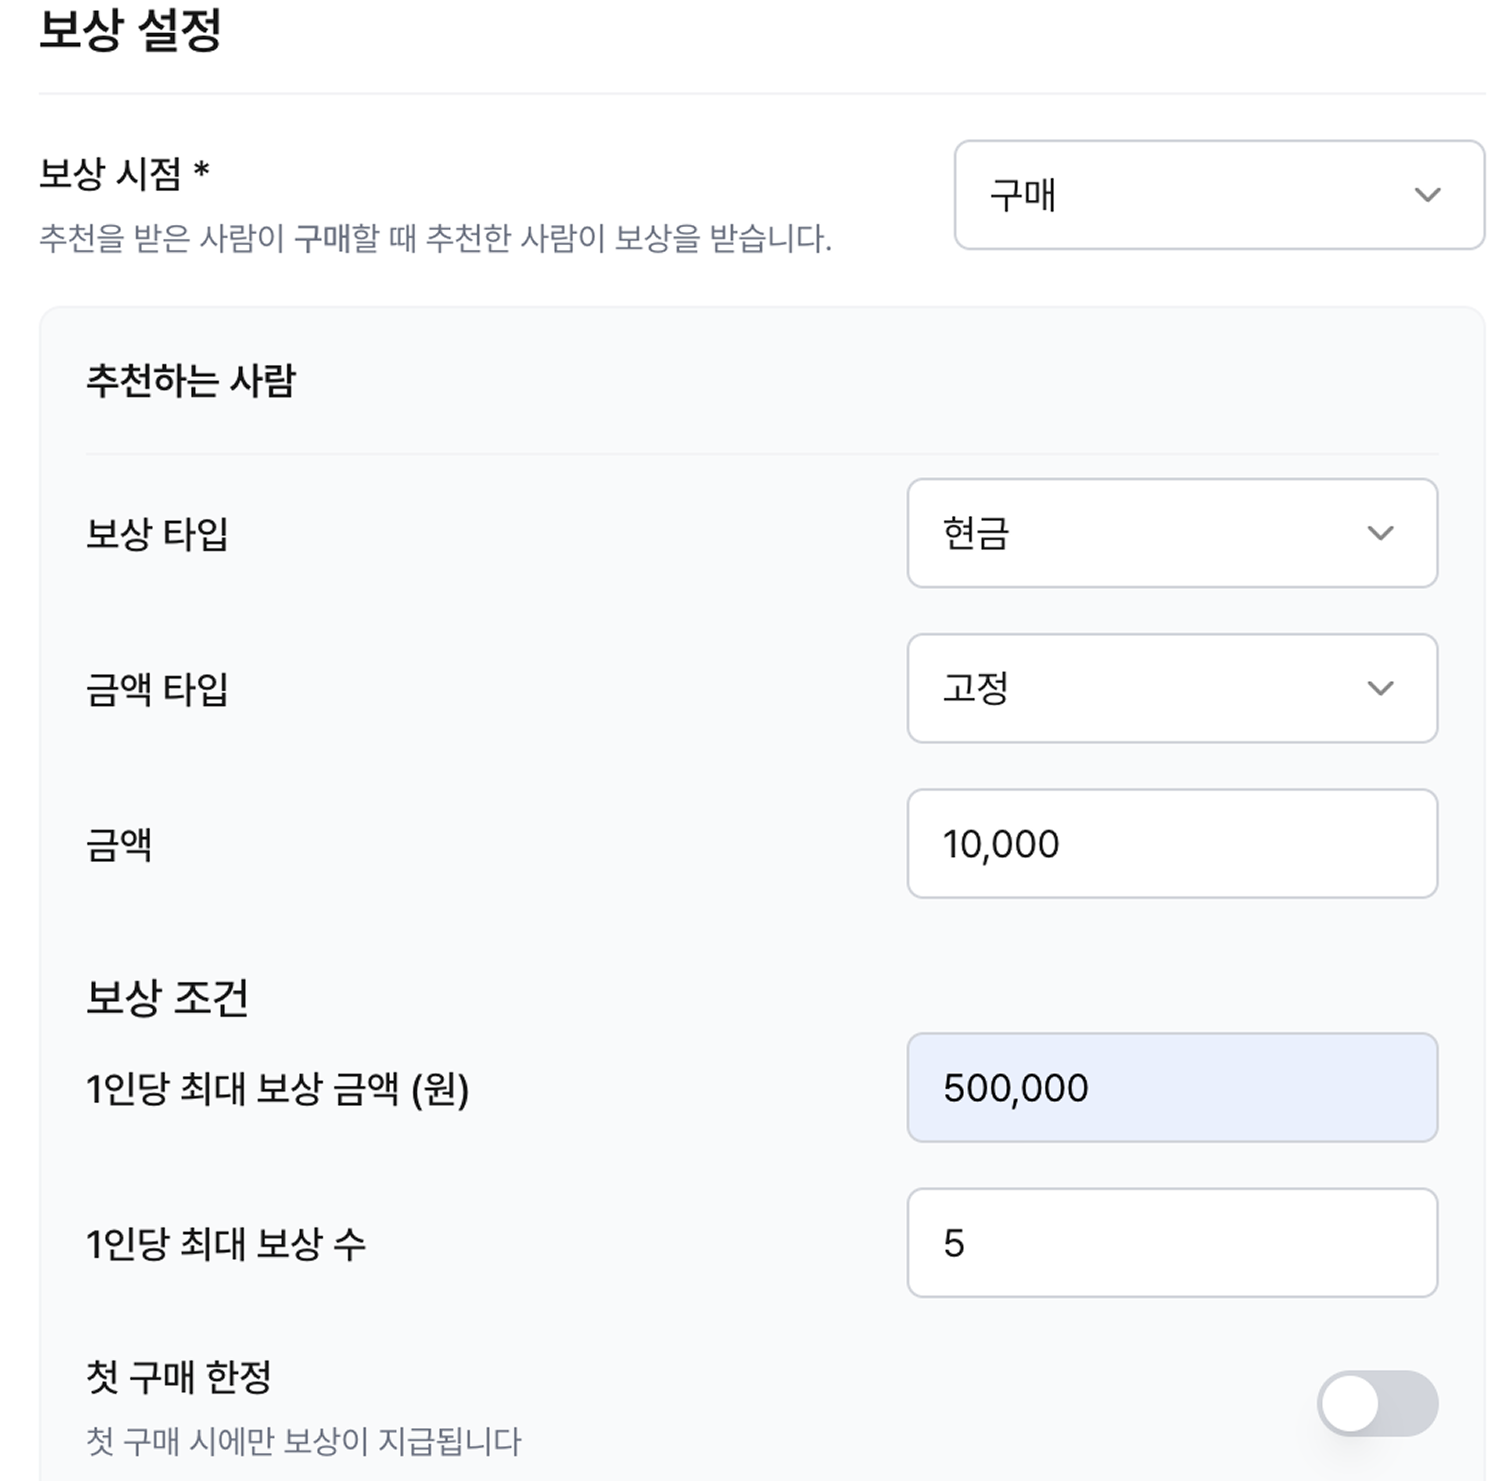This screenshot has width=1488, height=1481.
Task: Click the 추천하는 사람 section heading
Action: tap(191, 381)
